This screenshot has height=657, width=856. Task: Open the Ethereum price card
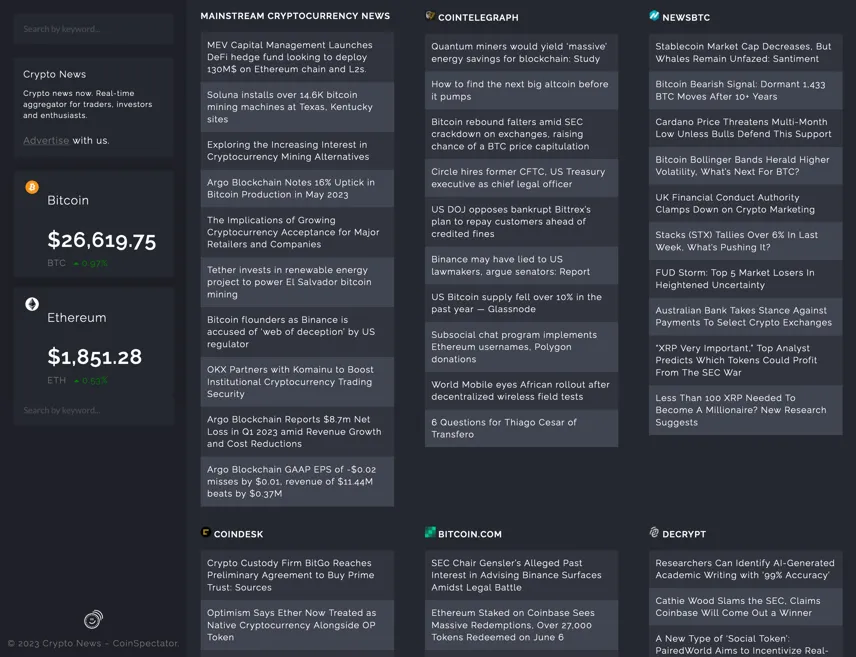tap(94, 342)
